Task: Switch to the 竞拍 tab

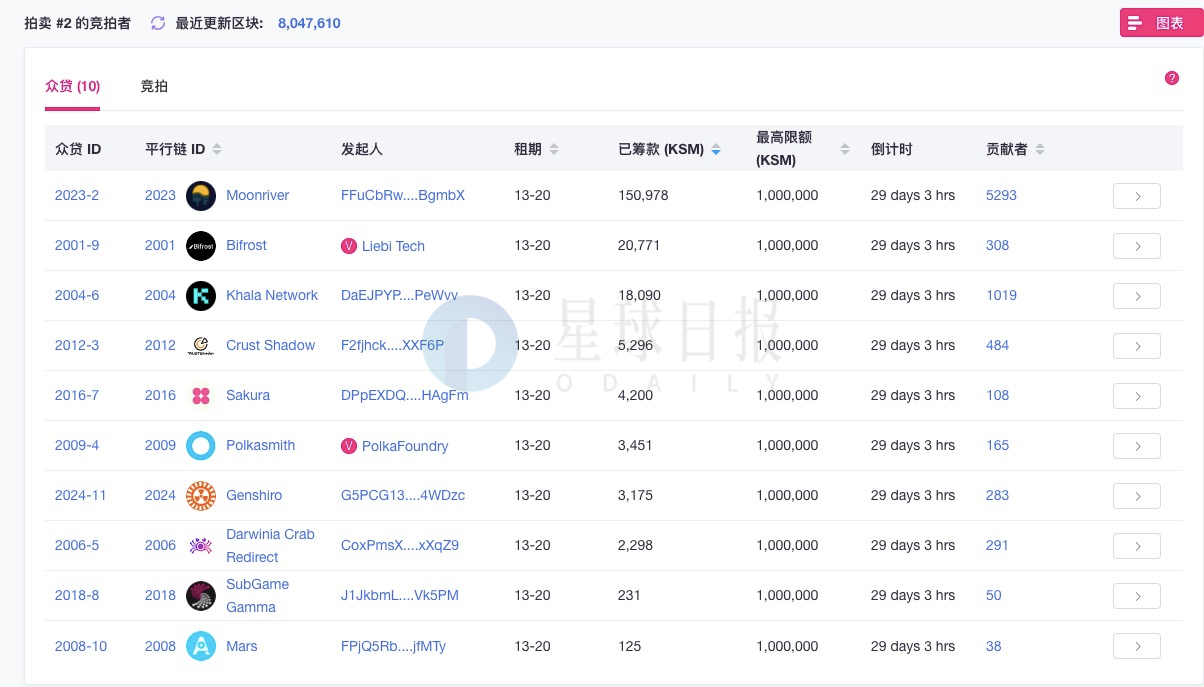Action: [154, 87]
